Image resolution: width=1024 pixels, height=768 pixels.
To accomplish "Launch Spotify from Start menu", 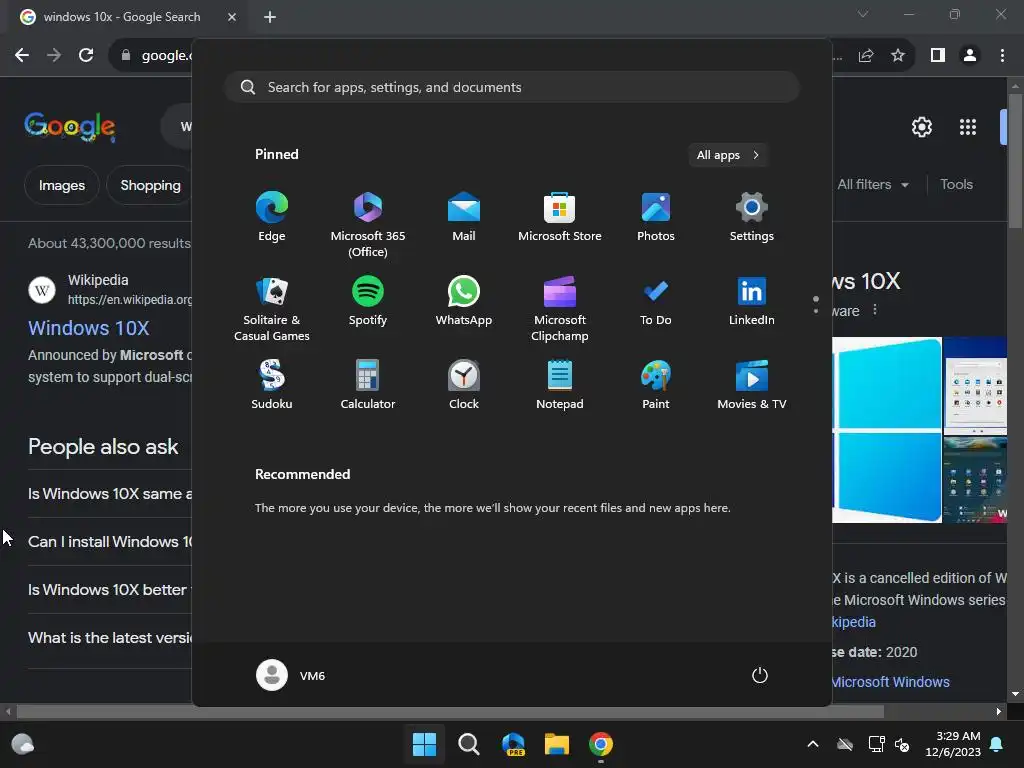I will 368,300.
